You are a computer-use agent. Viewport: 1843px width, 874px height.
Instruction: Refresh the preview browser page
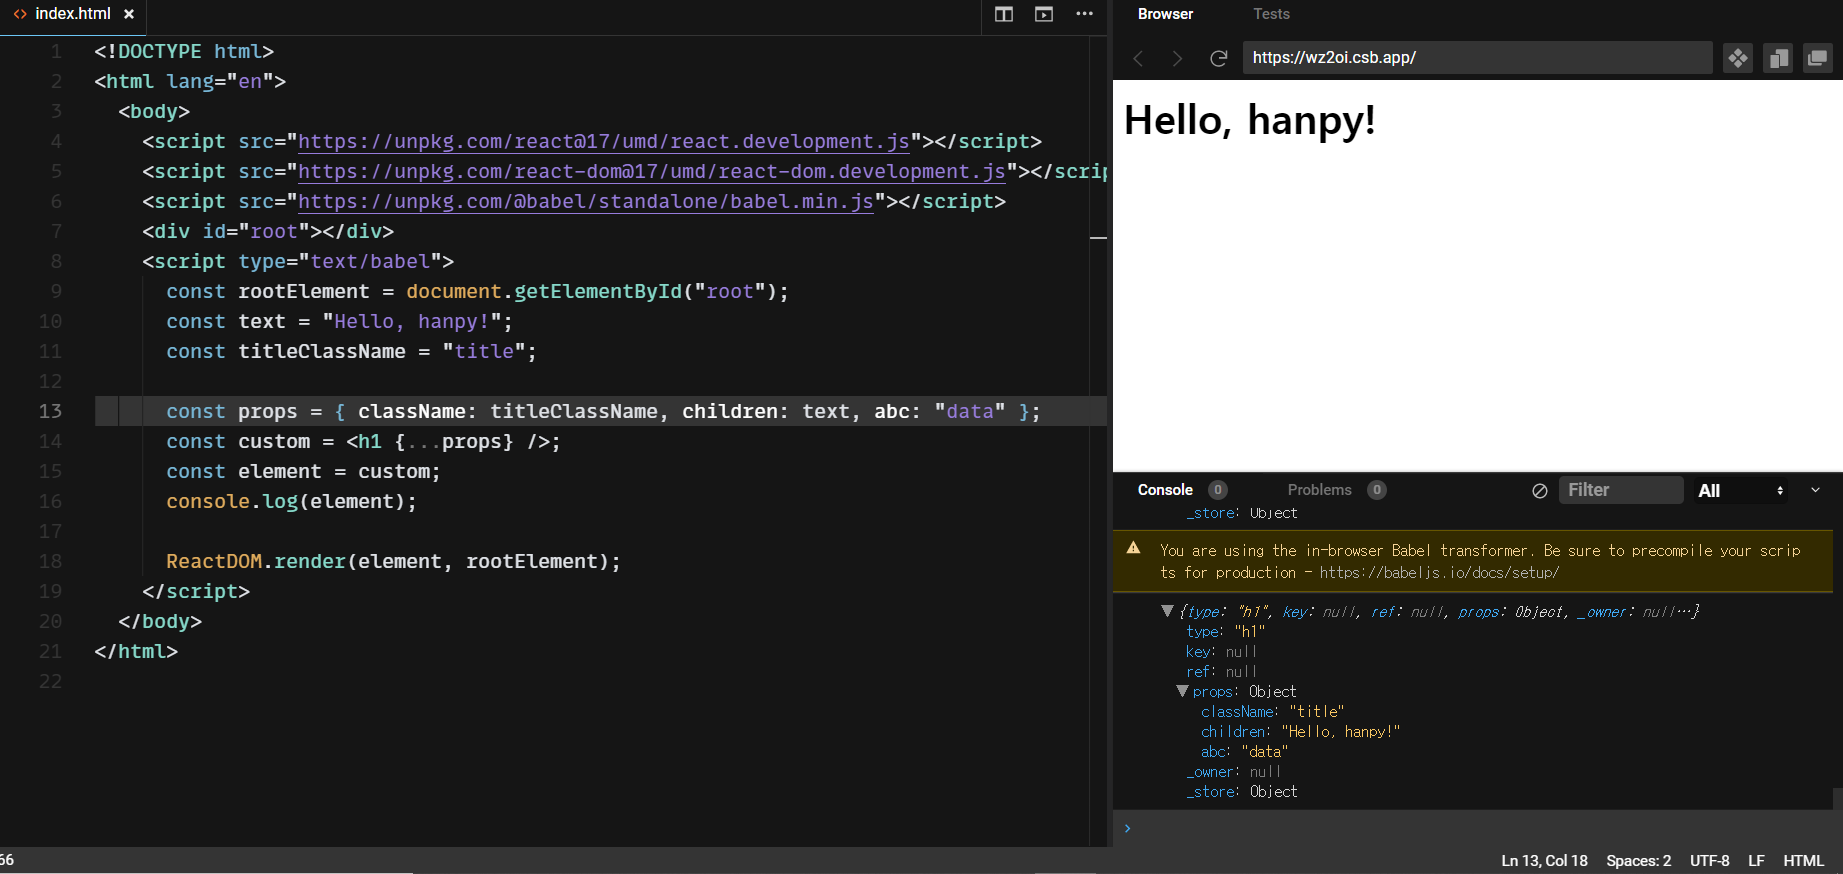tap(1218, 58)
